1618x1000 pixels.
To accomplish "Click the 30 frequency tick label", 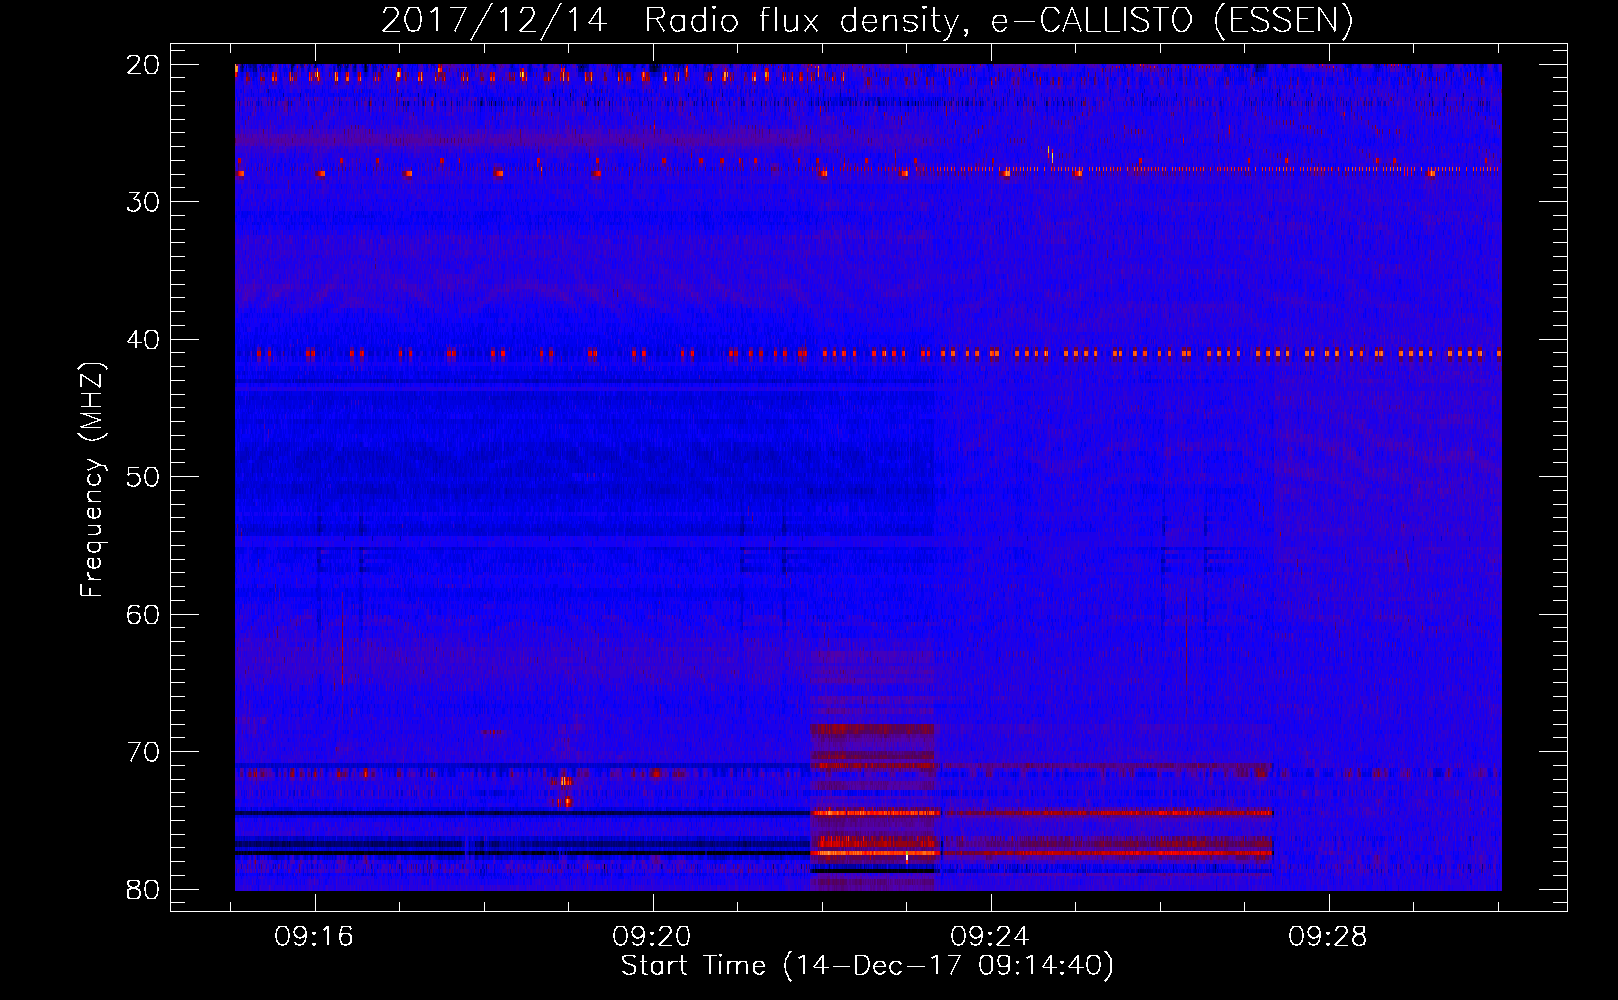I will [144, 202].
